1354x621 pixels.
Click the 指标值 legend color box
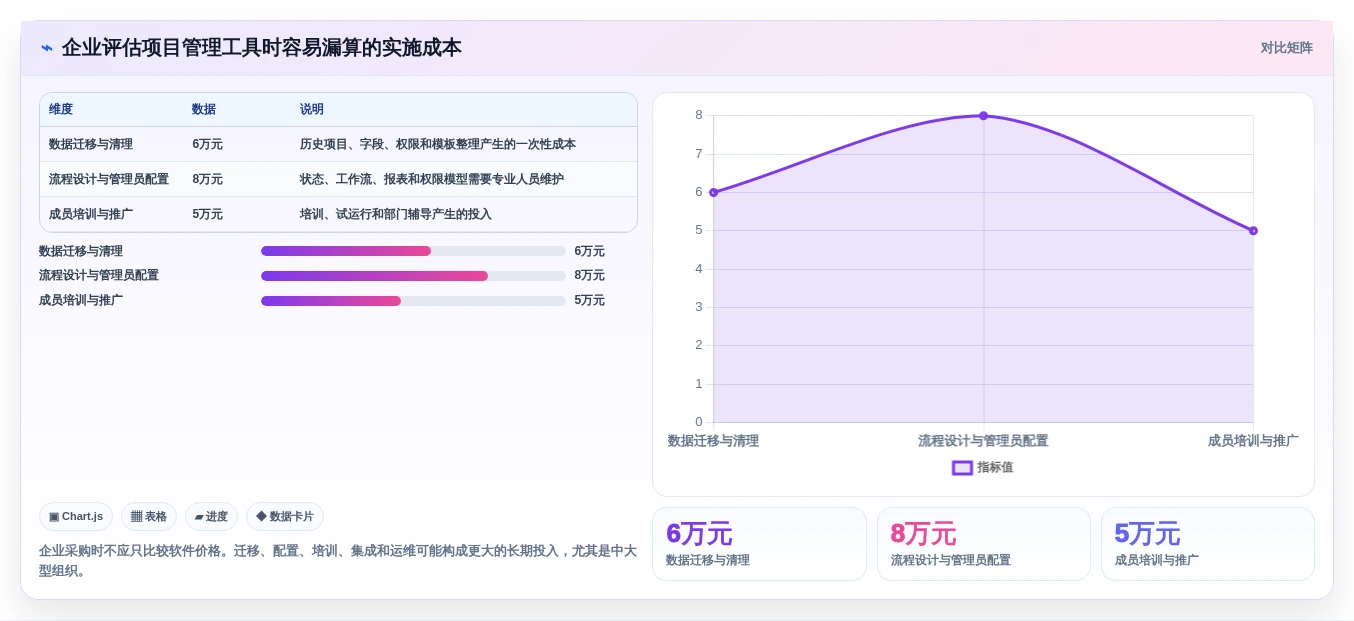[962, 467]
